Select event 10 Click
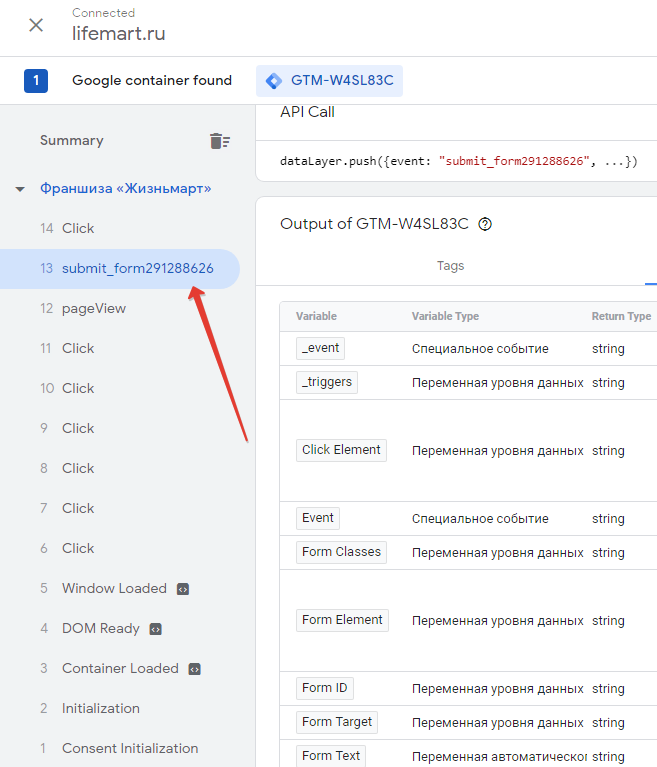The width and height of the screenshot is (657, 767). [x=120, y=388]
